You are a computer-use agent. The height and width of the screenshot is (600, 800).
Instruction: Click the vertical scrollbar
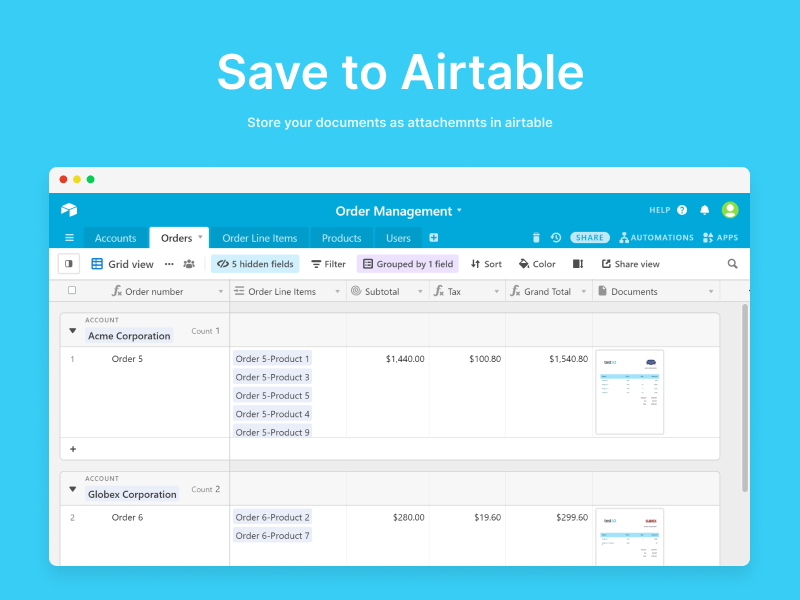745,398
